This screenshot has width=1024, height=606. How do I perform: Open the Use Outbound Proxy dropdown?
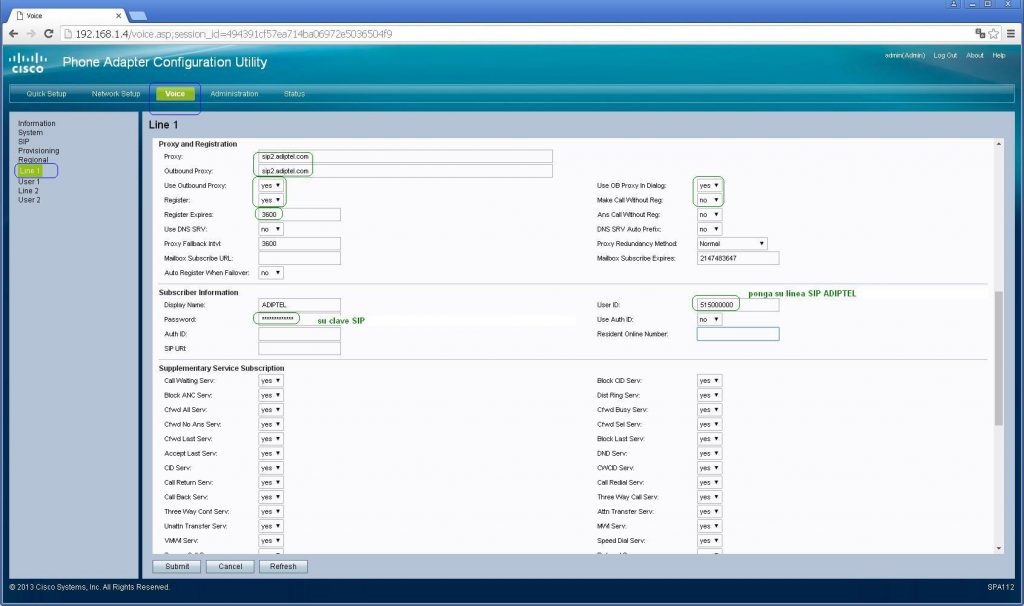[x=268, y=185]
